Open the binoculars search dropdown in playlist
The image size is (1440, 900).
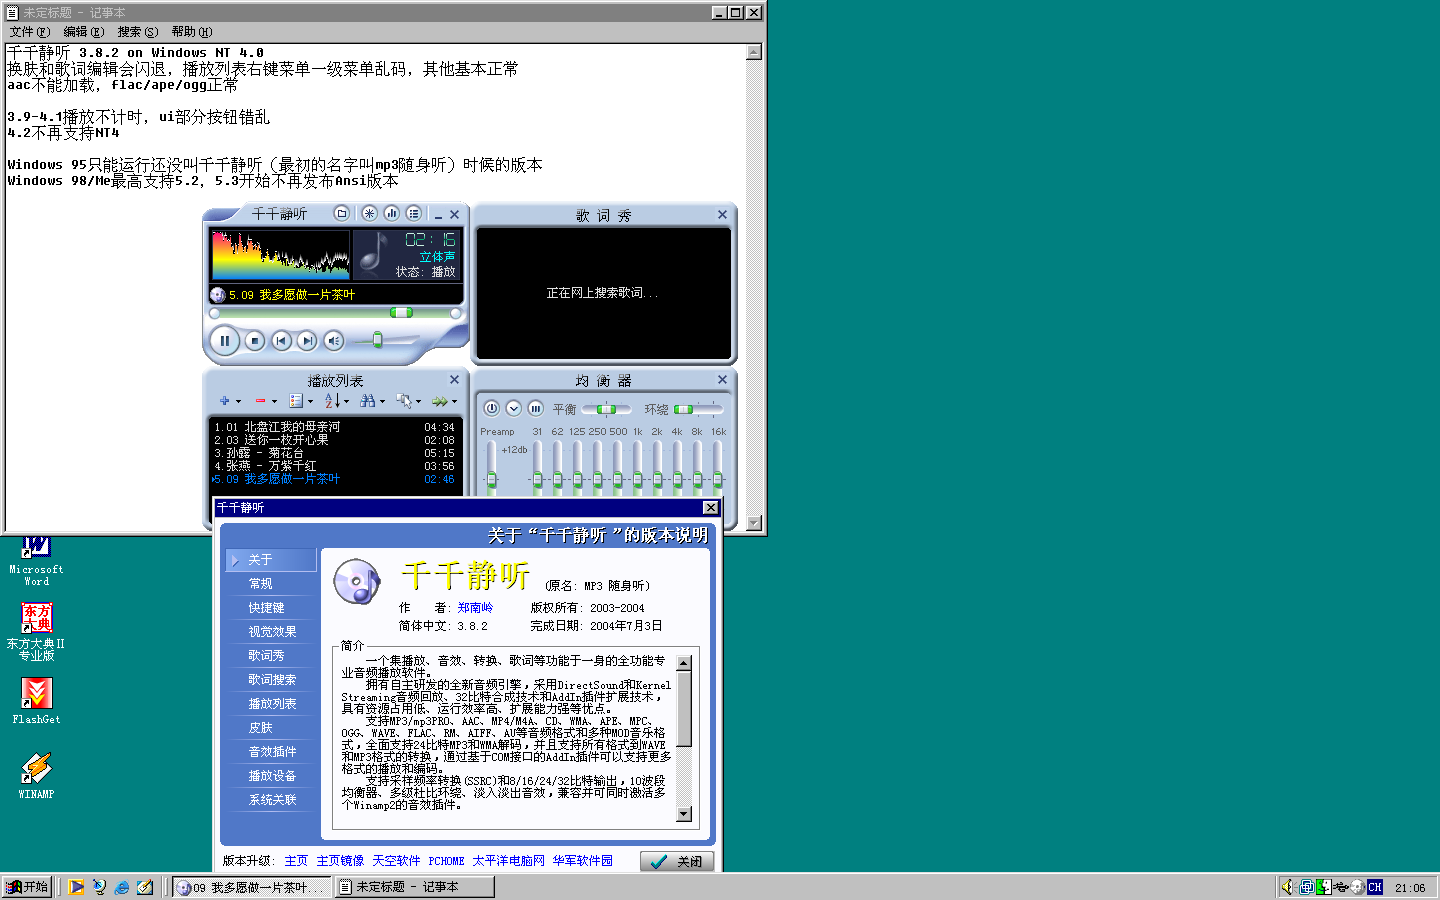pyautogui.click(x=372, y=401)
